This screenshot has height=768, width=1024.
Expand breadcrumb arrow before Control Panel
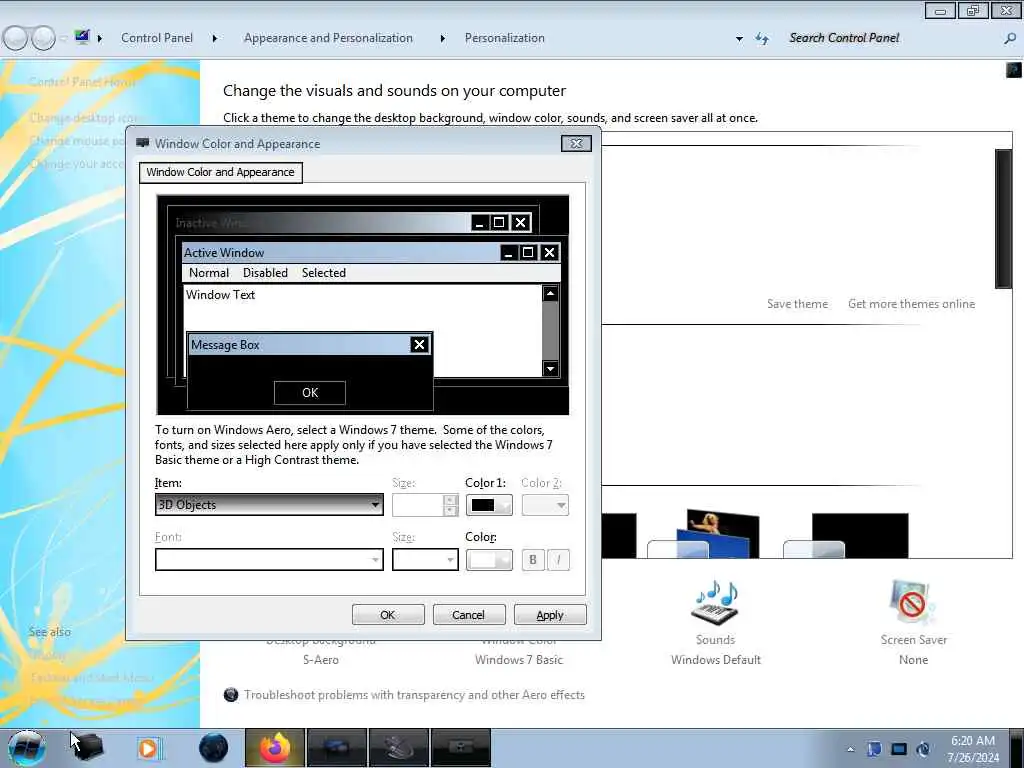coord(100,39)
